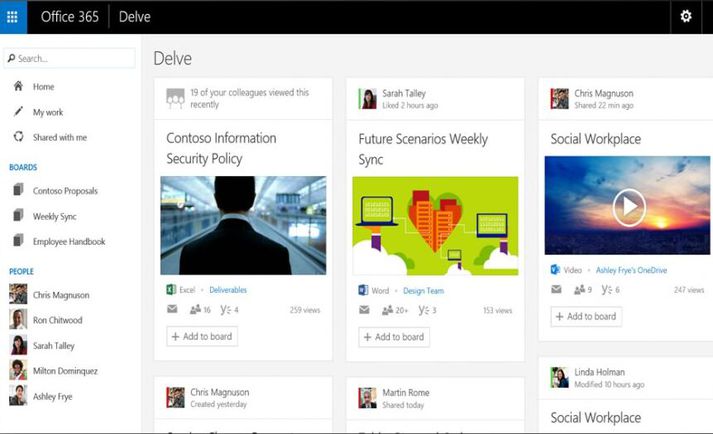The image size is (713, 434).
Task: Click the 153 views count
Action: click(x=497, y=310)
